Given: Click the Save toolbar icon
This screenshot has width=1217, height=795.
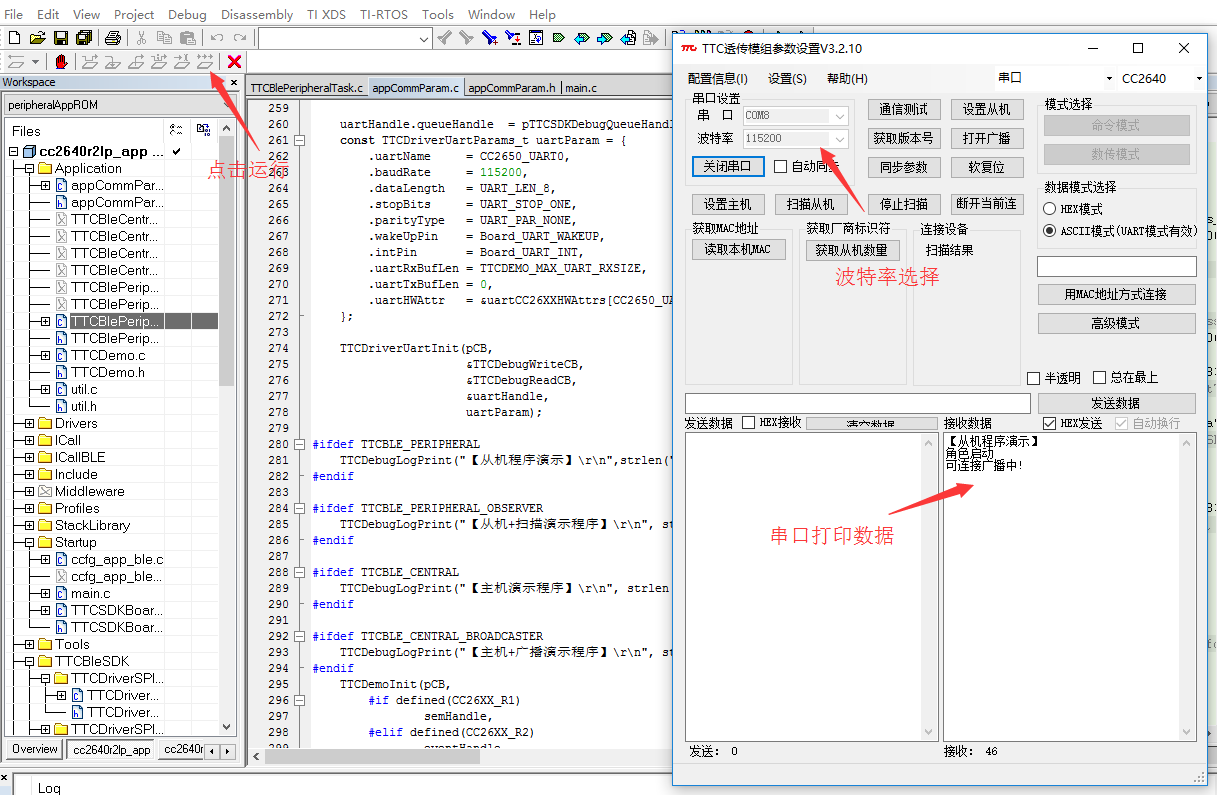Looking at the screenshot, I should click(61, 38).
